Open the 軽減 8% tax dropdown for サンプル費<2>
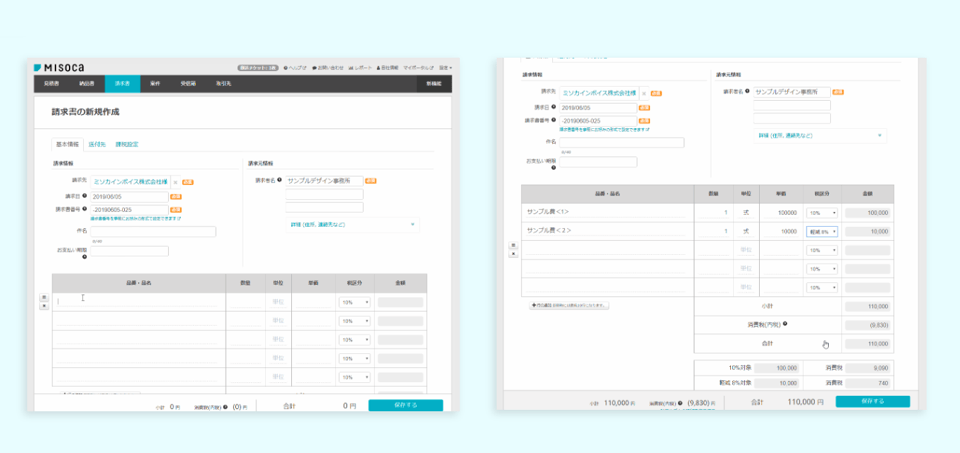 (x=821, y=231)
